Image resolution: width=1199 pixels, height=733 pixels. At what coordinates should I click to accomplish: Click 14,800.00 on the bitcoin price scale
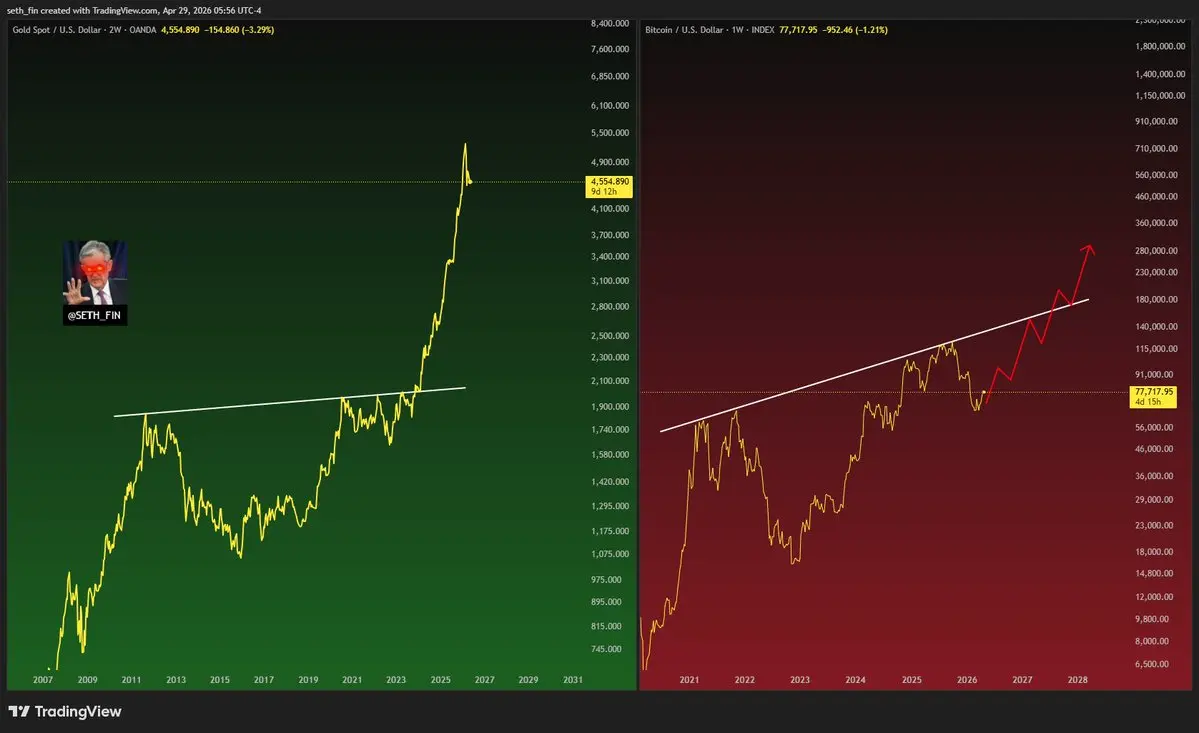tap(1154, 573)
